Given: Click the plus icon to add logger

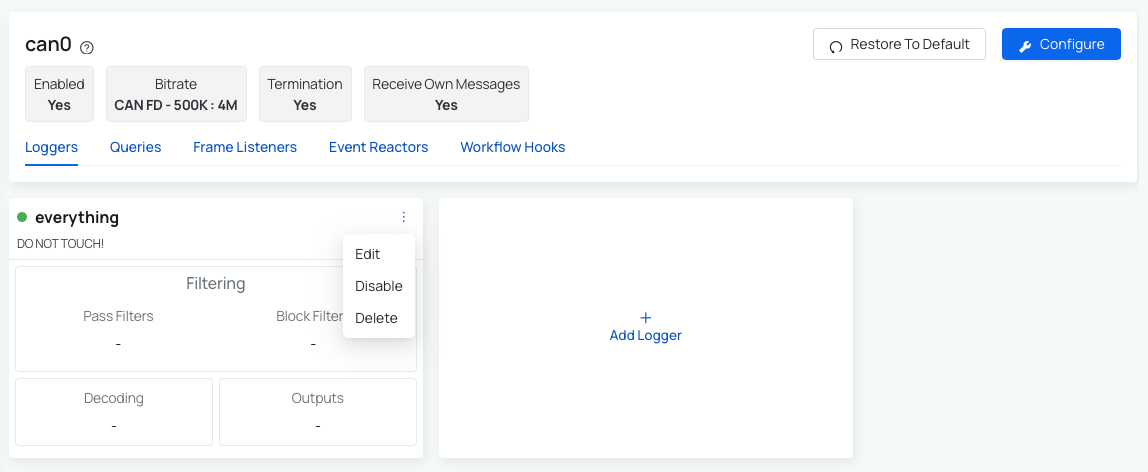Looking at the screenshot, I should [645, 317].
